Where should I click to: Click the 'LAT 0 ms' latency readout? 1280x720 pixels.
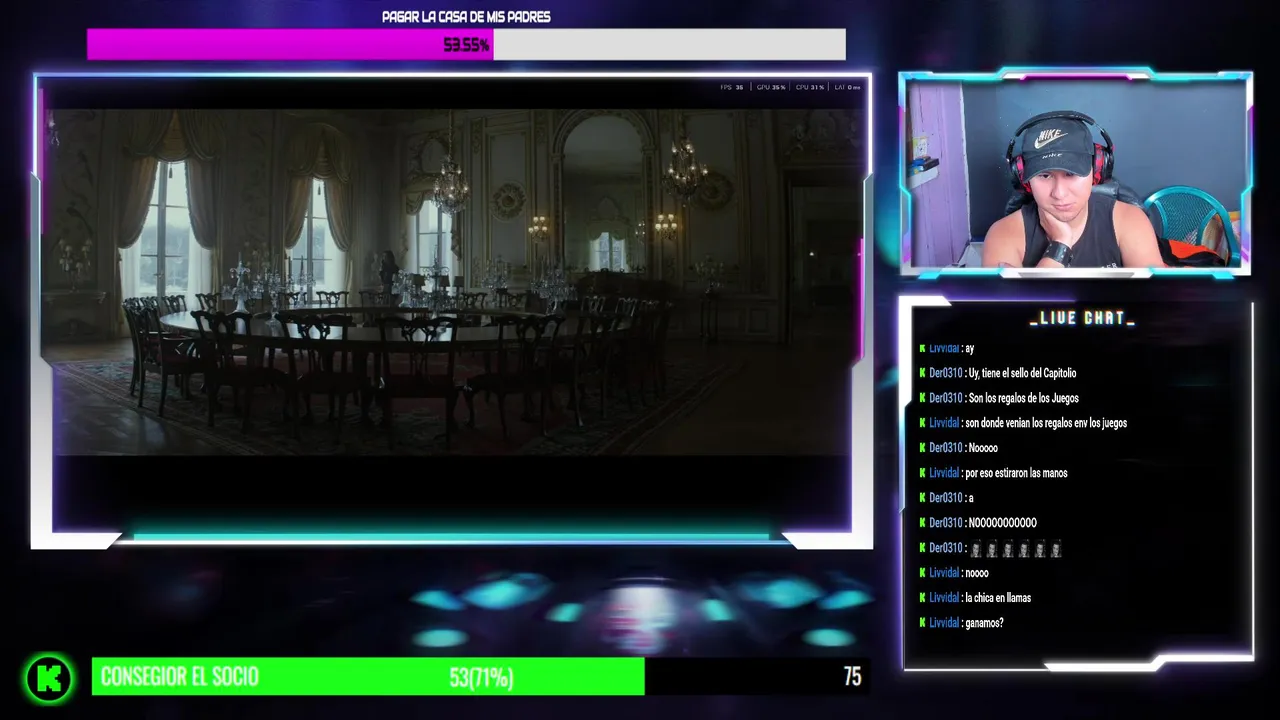click(847, 88)
